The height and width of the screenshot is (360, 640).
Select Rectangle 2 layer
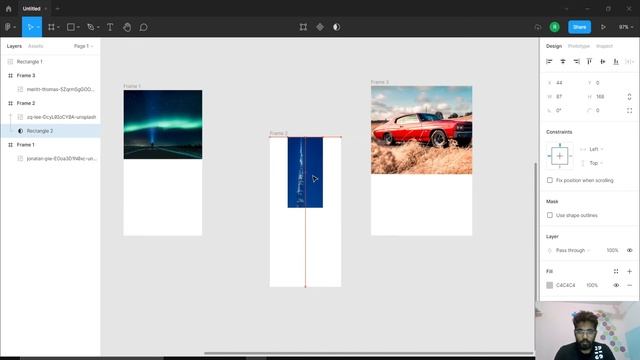50,131
